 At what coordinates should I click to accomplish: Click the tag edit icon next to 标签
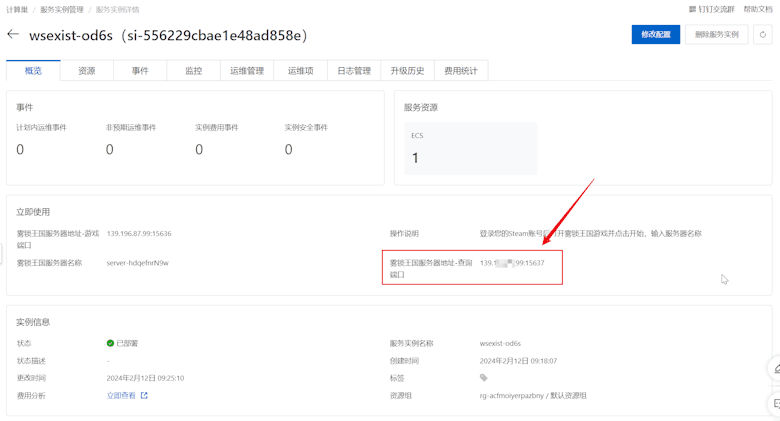pos(484,378)
